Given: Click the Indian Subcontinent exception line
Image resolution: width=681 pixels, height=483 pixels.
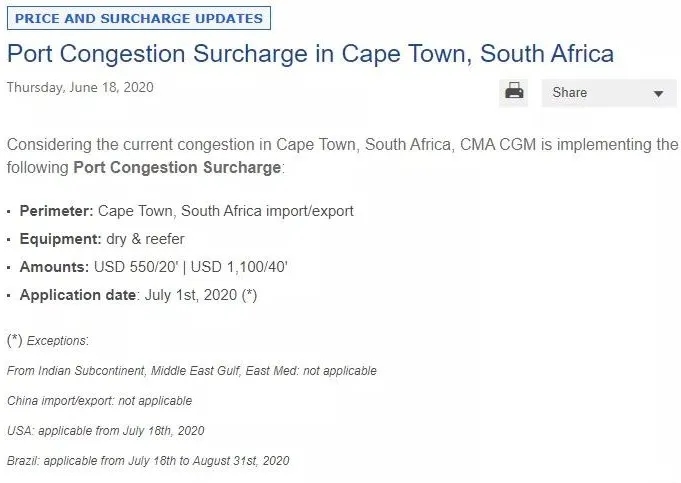Looking at the screenshot, I should click(191, 371).
